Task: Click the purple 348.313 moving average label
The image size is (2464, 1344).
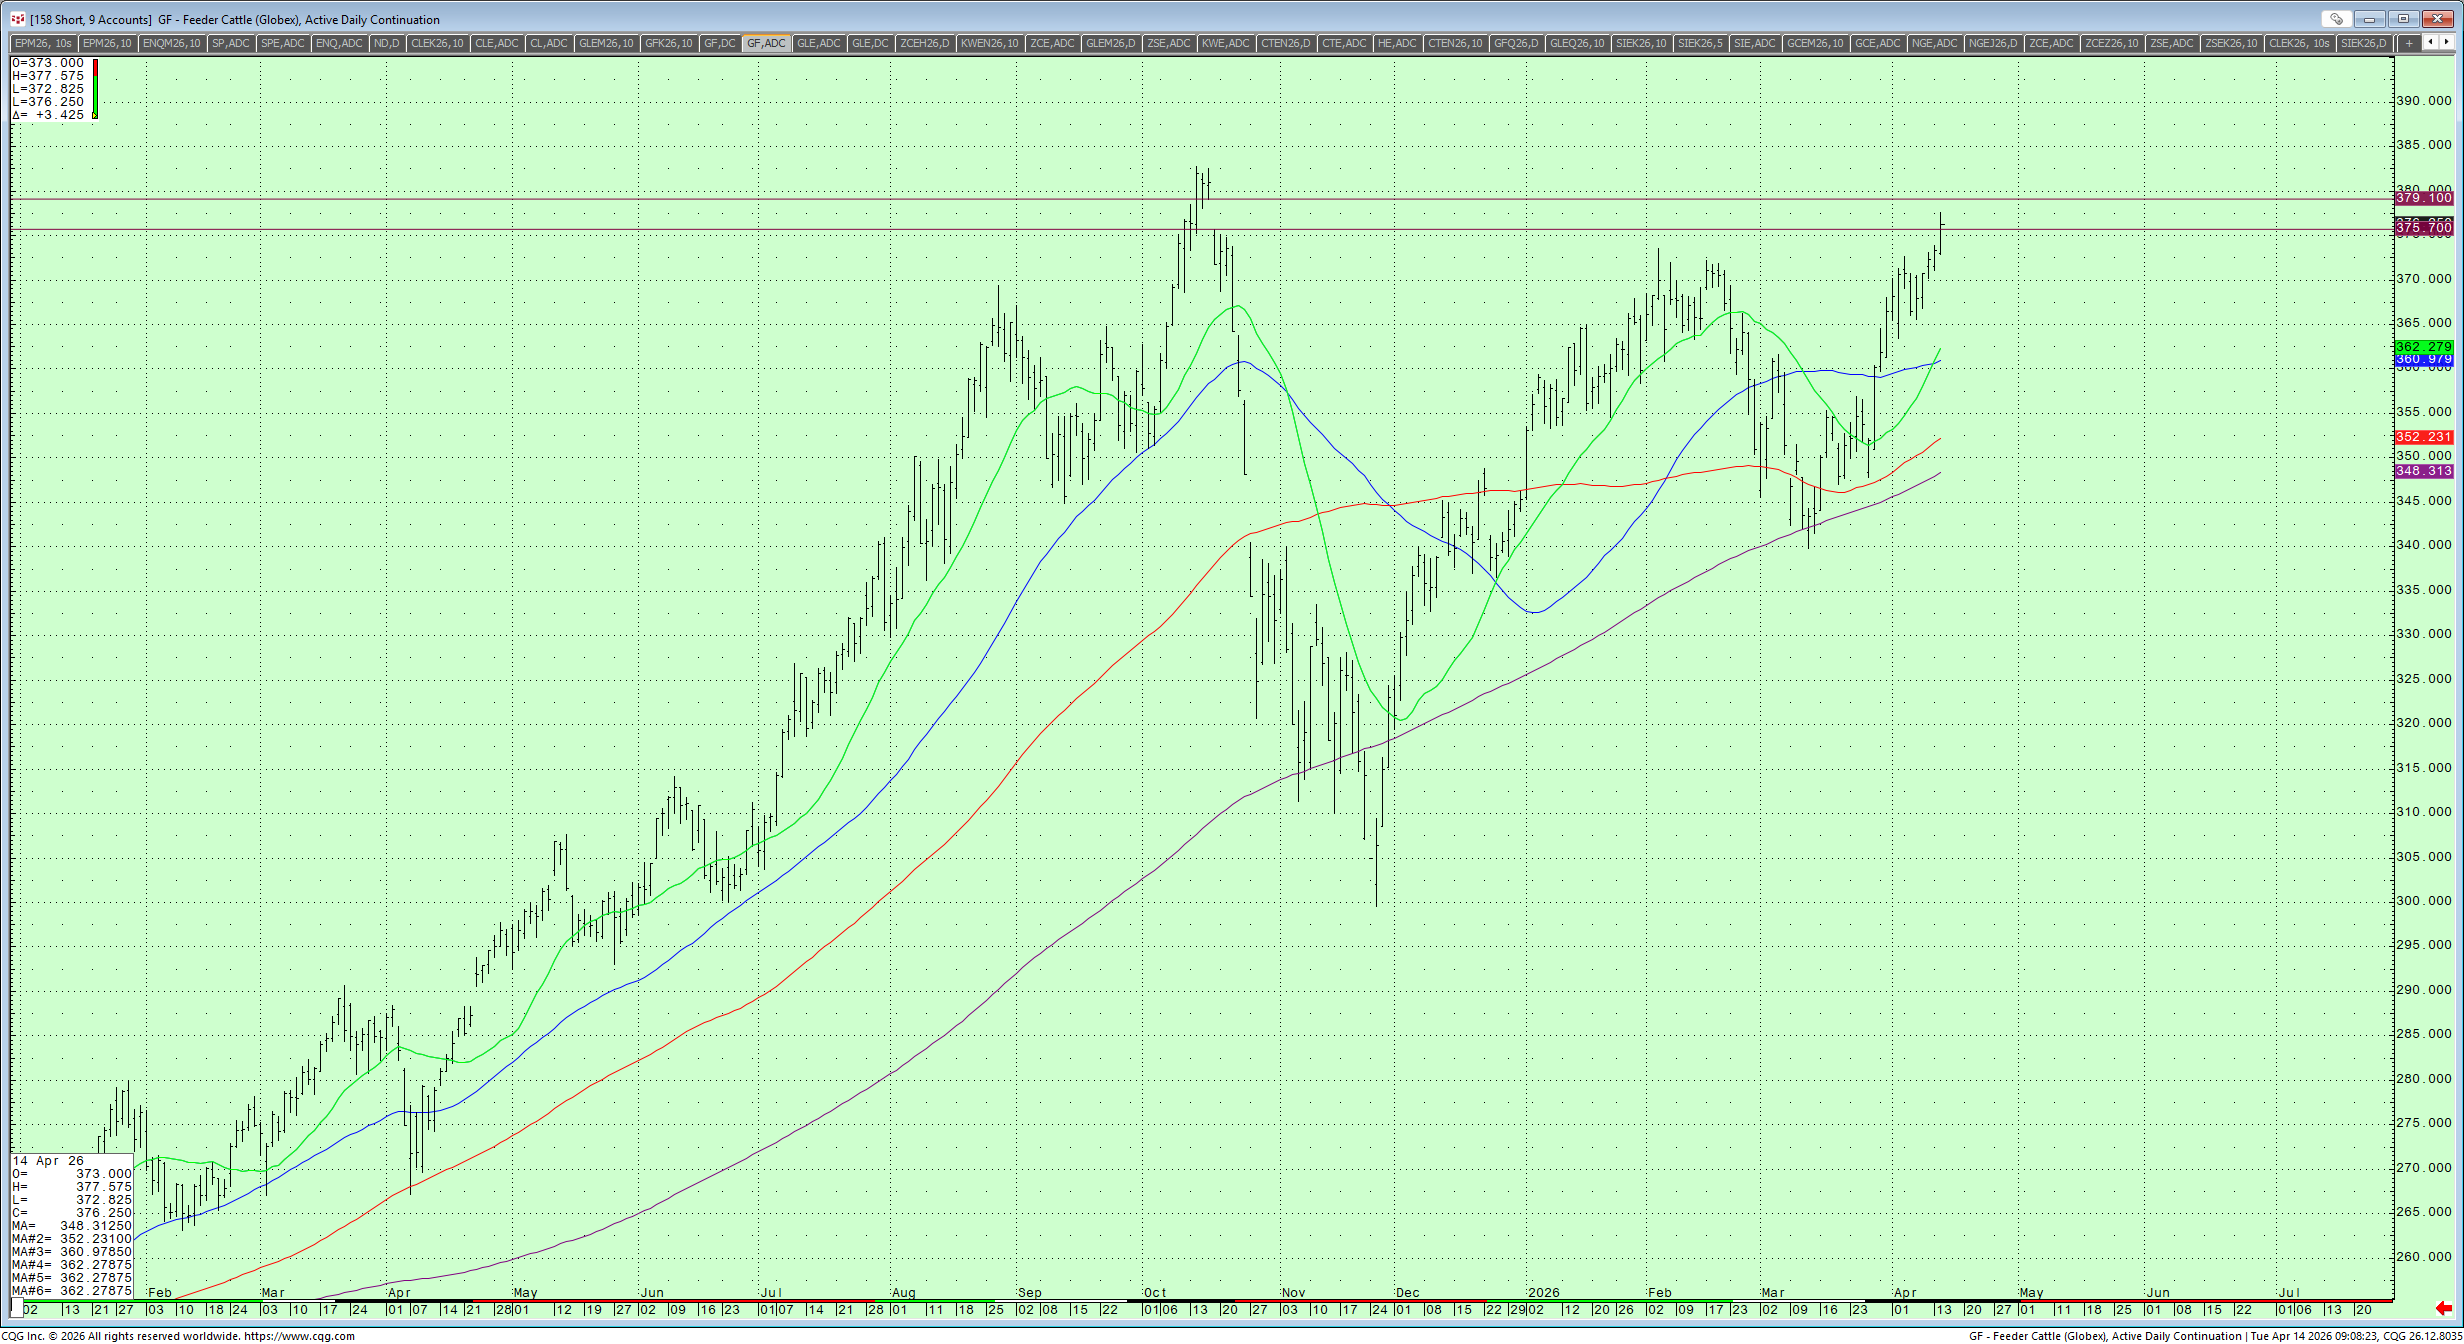Action: [x=2423, y=471]
